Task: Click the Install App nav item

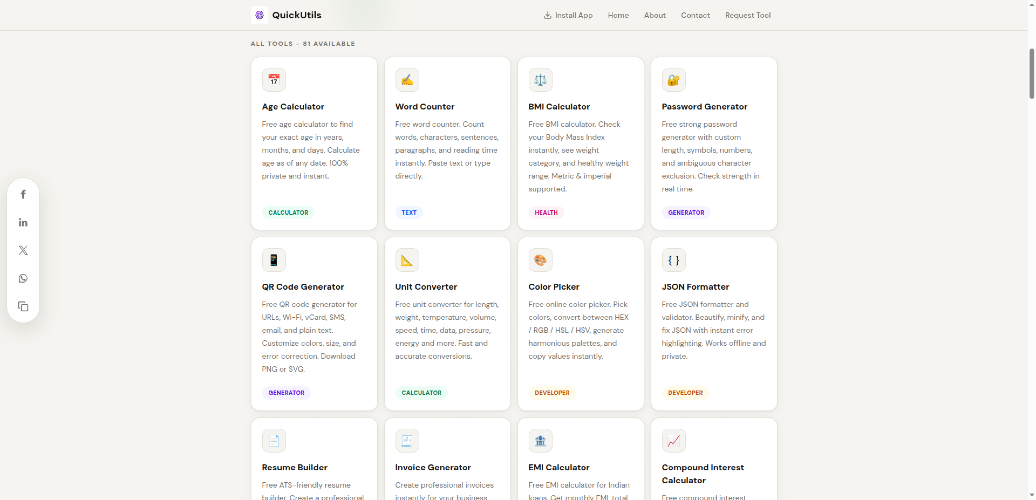Action: tap(568, 15)
